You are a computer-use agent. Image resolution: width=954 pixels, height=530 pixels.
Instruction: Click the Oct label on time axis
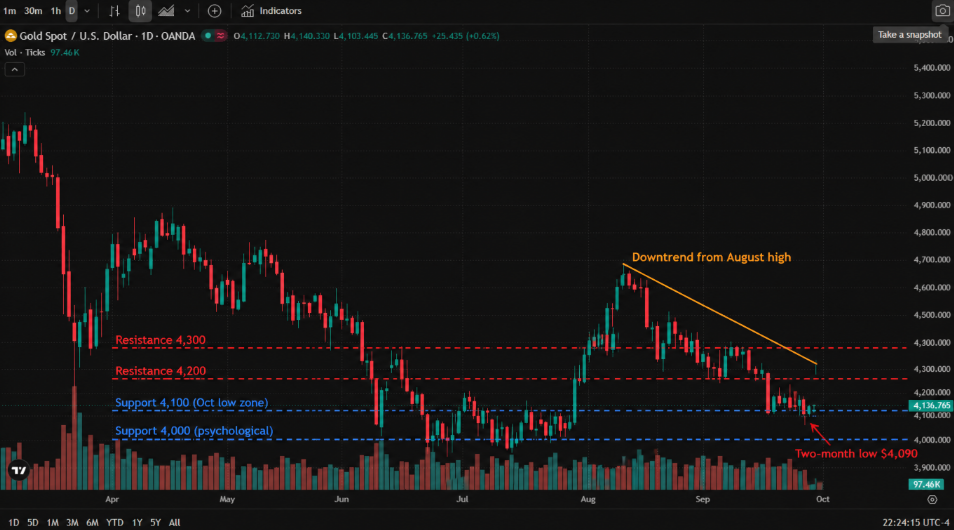[823, 499]
